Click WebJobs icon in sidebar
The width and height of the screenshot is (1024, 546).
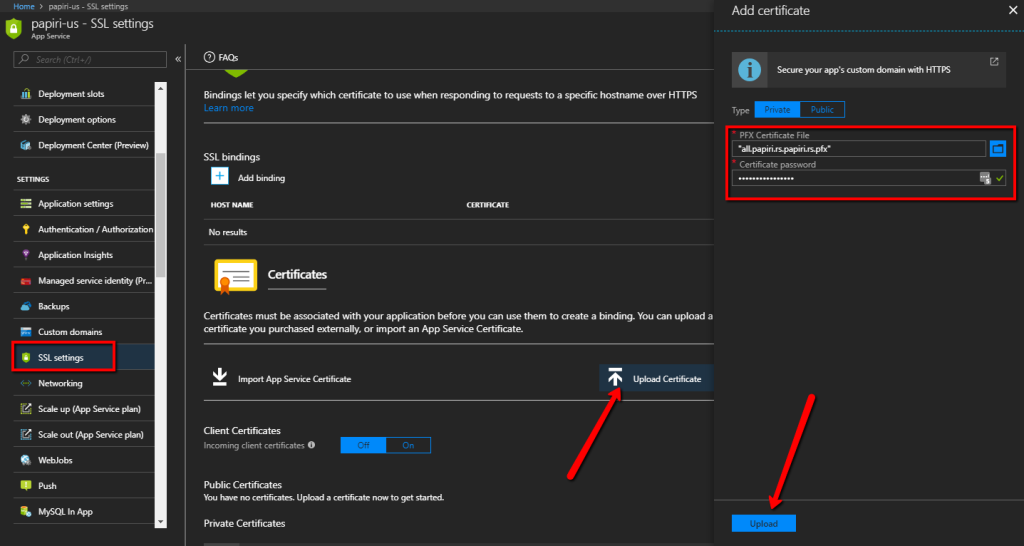[x=26, y=460]
